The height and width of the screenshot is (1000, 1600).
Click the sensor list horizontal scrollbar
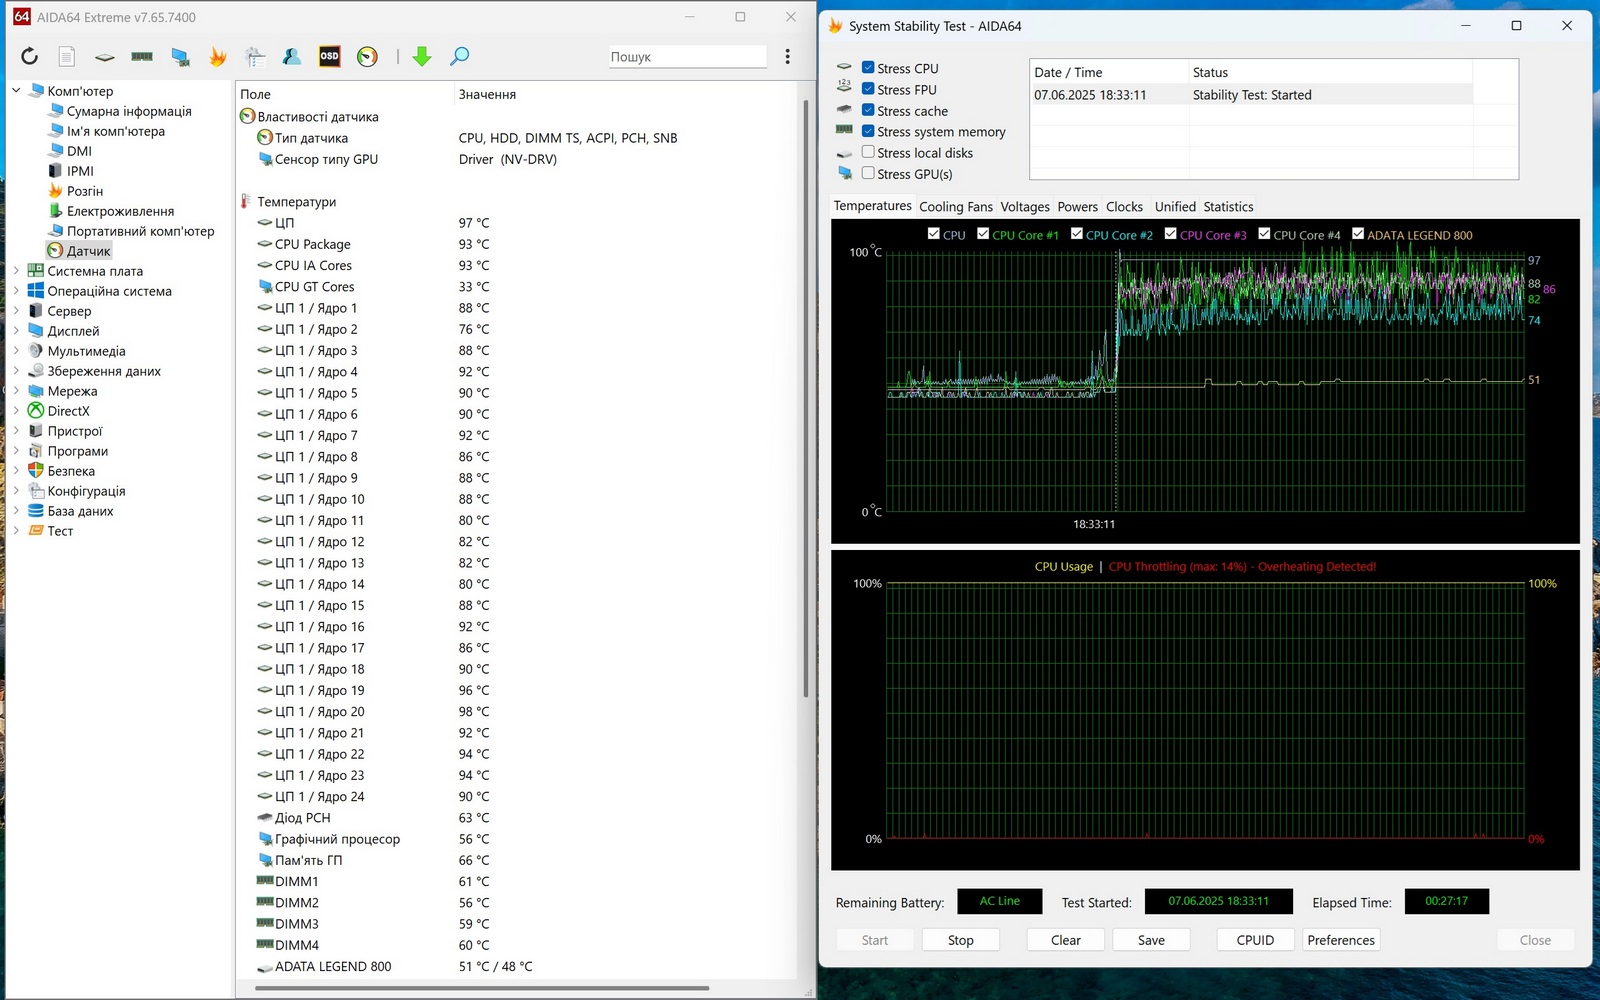tap(482, 988)
